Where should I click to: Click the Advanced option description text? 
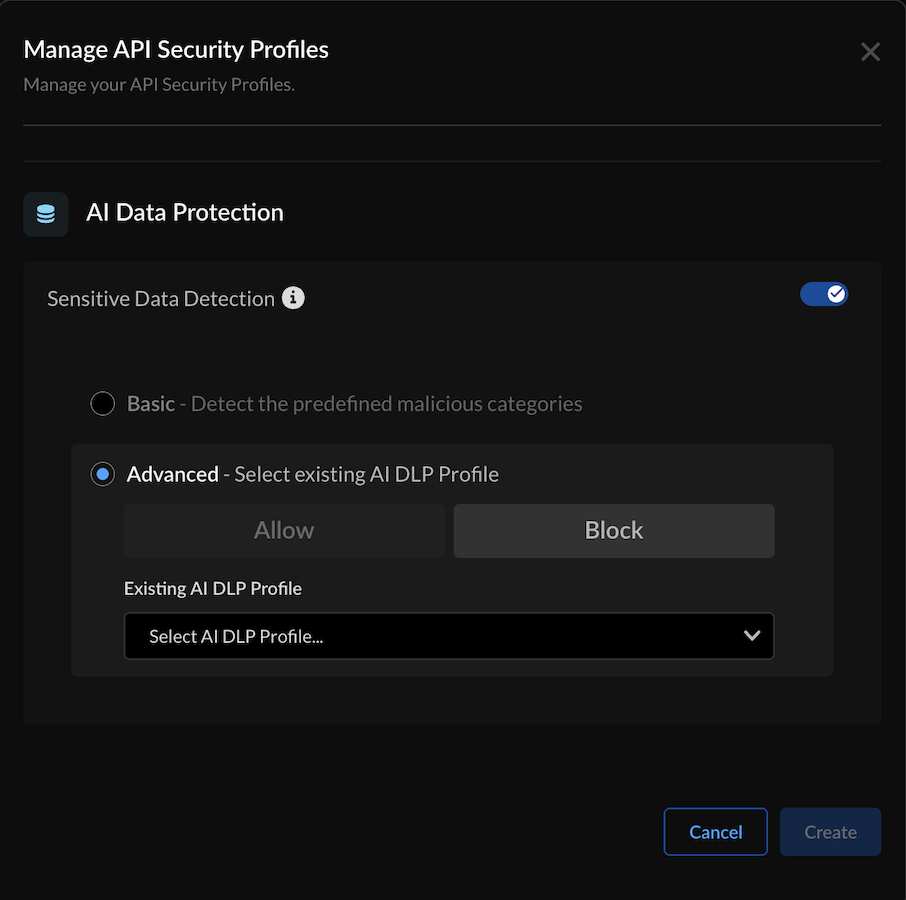(366, 474)
